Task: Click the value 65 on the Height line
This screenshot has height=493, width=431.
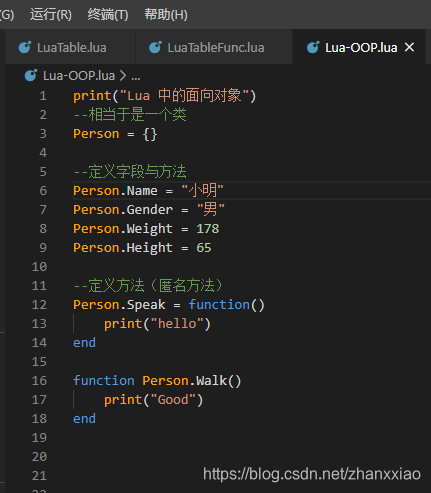Action: (204, 248)
